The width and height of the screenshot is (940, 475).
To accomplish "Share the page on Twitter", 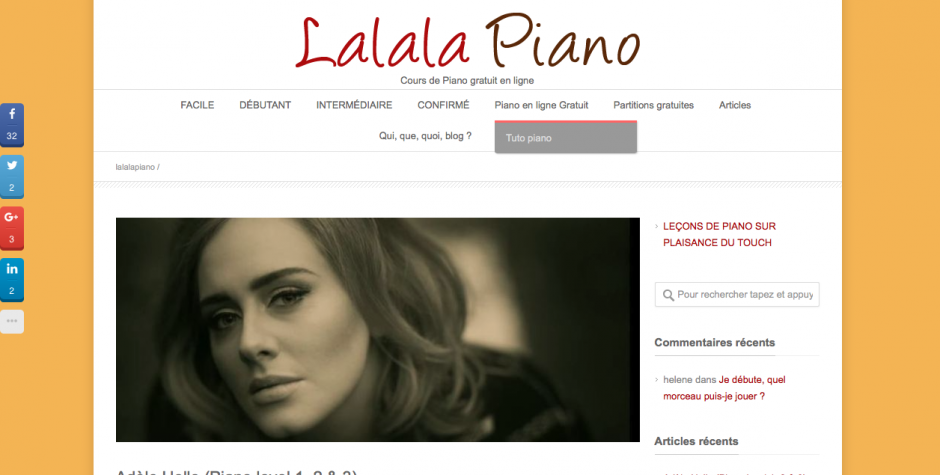I will pos(11,176).
